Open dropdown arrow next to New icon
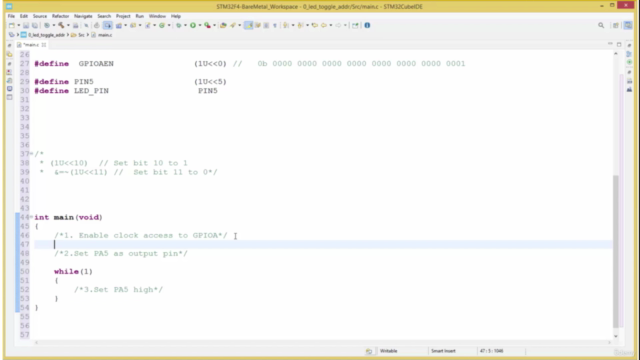Viewport: 640px width, 360px height. click(18, 25)
